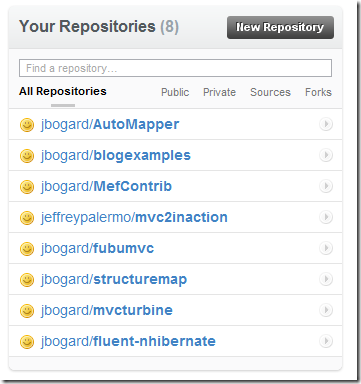Click the smiley icon beside jeffreypalermo/mvc2inaction
The height and width of the screenshot is (384, 361).
(27, 218)
